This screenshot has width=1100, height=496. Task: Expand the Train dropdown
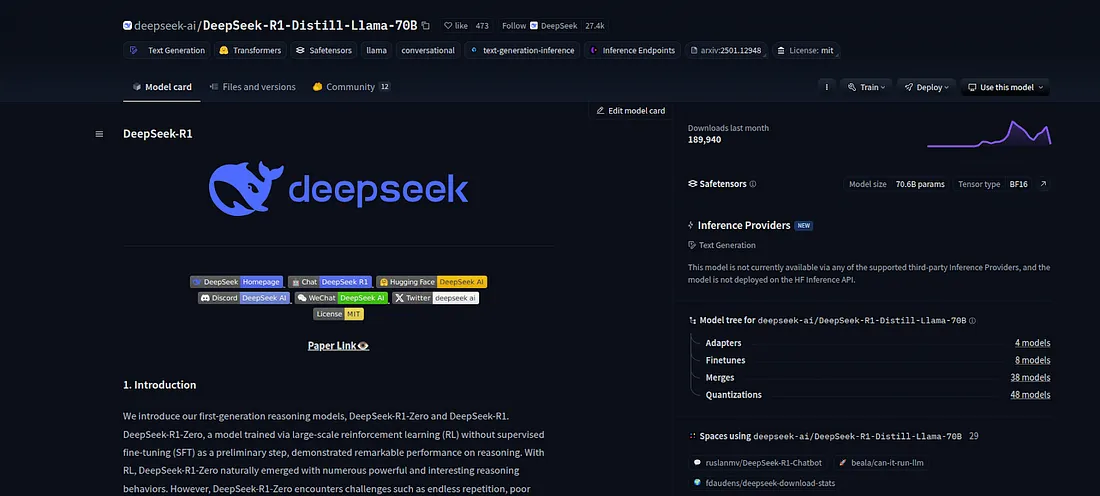click(866, 87)
